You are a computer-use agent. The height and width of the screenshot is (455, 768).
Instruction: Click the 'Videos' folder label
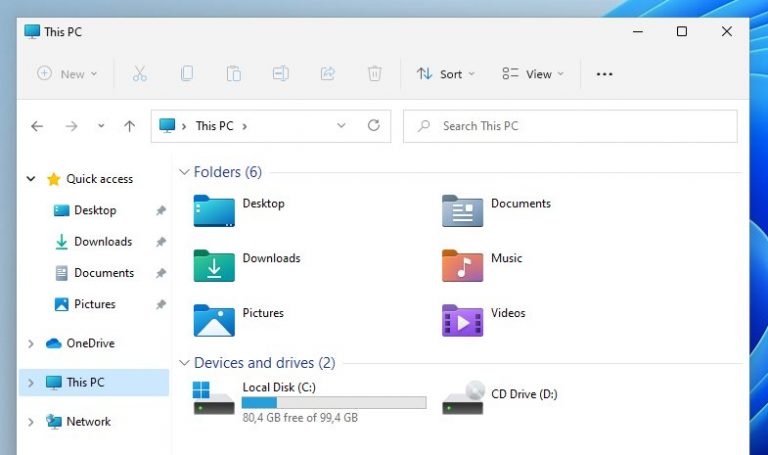click(x=508, y=313)
